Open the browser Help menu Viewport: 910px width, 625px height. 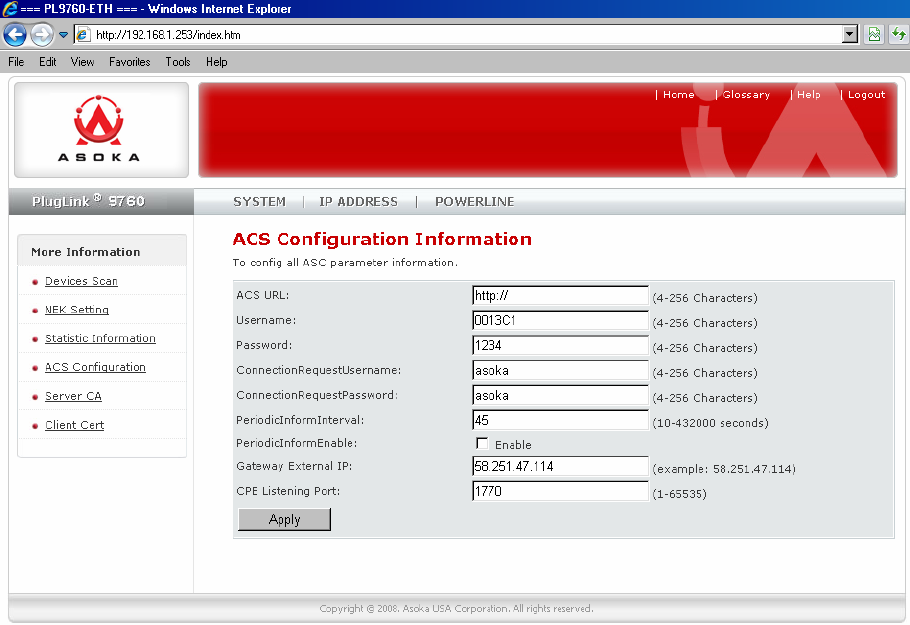pos(216,62)
